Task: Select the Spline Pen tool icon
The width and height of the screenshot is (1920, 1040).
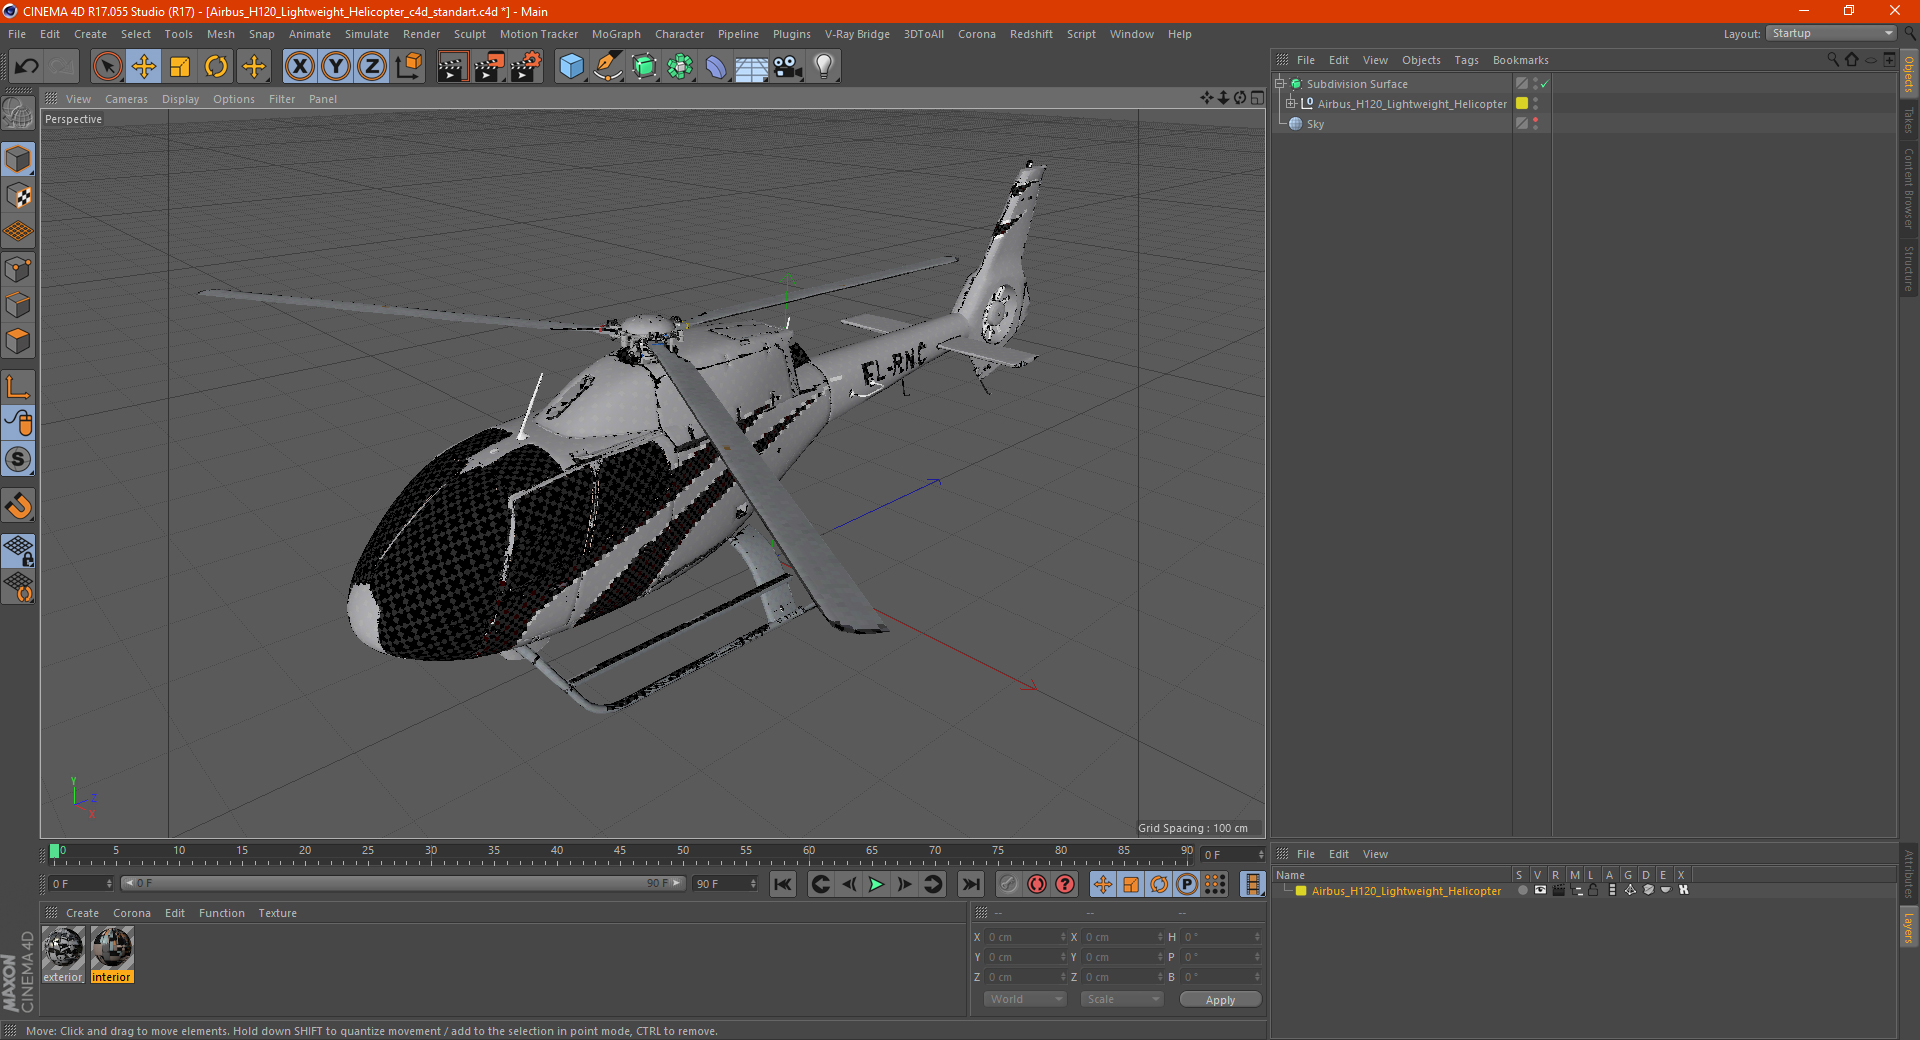Action: pos(608,67)
